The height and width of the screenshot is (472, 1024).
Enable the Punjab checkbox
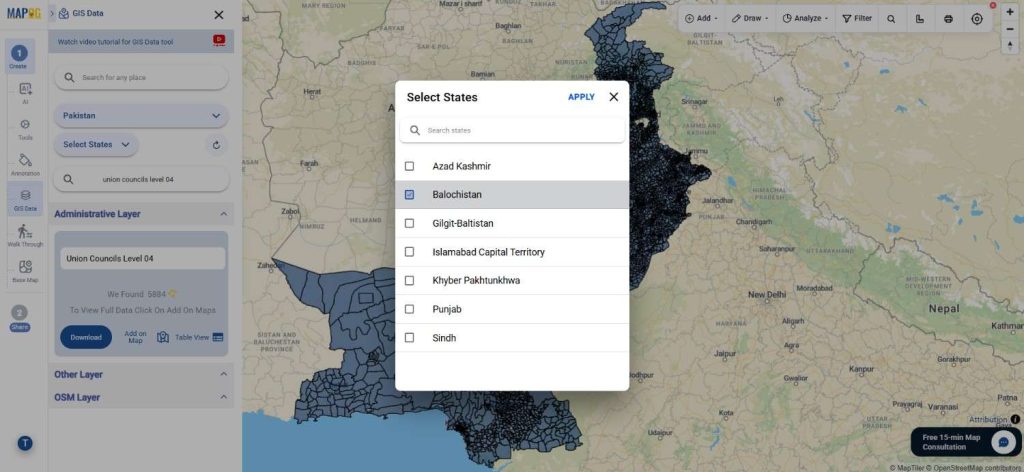tap(409, 309)
